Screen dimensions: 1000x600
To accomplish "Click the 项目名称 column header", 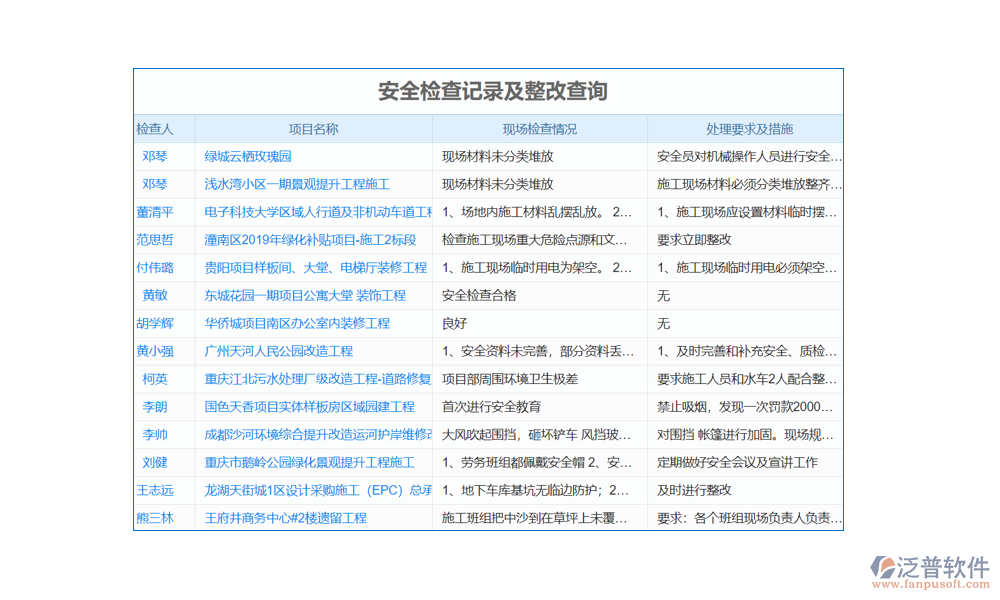I will click(313, 129).
